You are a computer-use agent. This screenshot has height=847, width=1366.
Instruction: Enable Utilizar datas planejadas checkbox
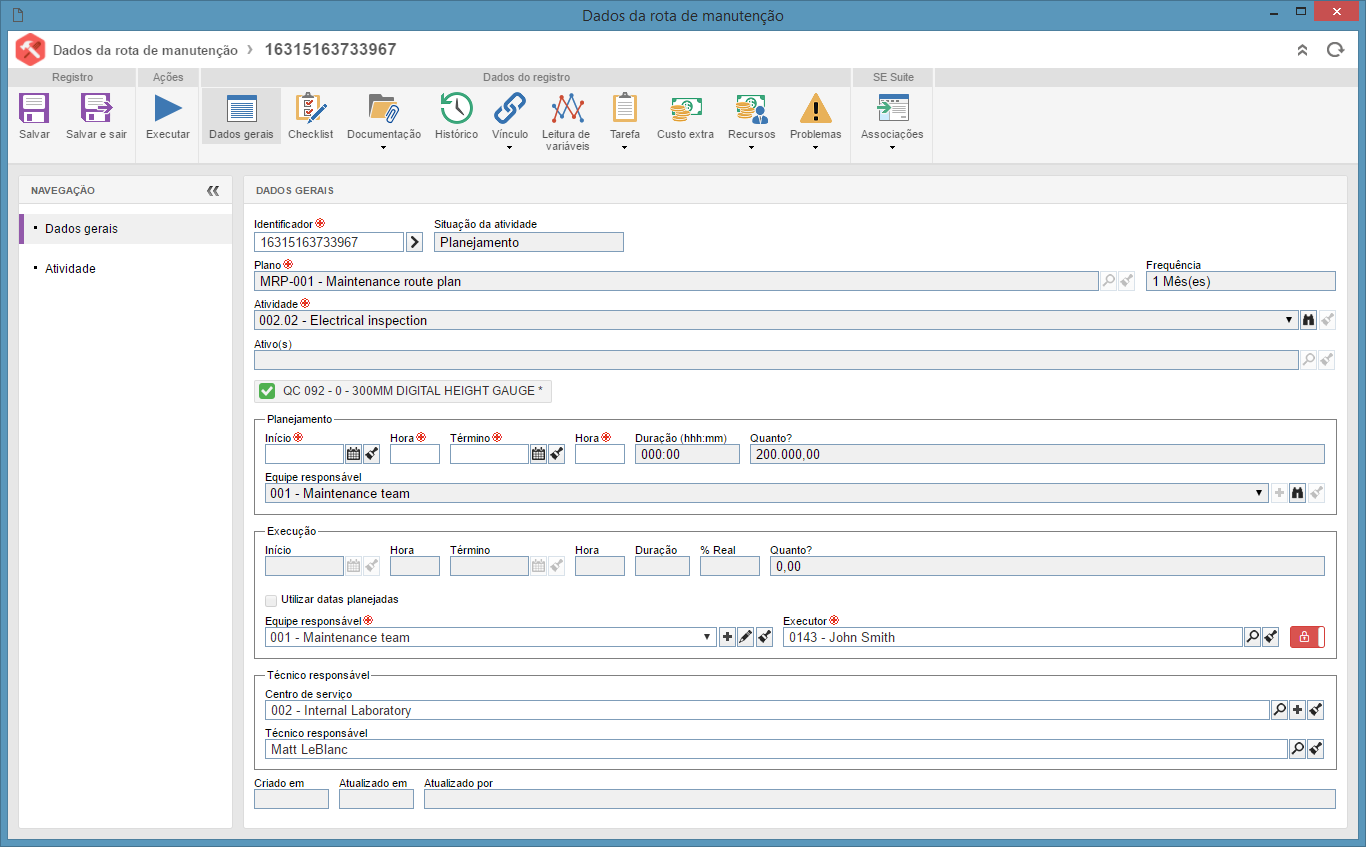point(271,600)
